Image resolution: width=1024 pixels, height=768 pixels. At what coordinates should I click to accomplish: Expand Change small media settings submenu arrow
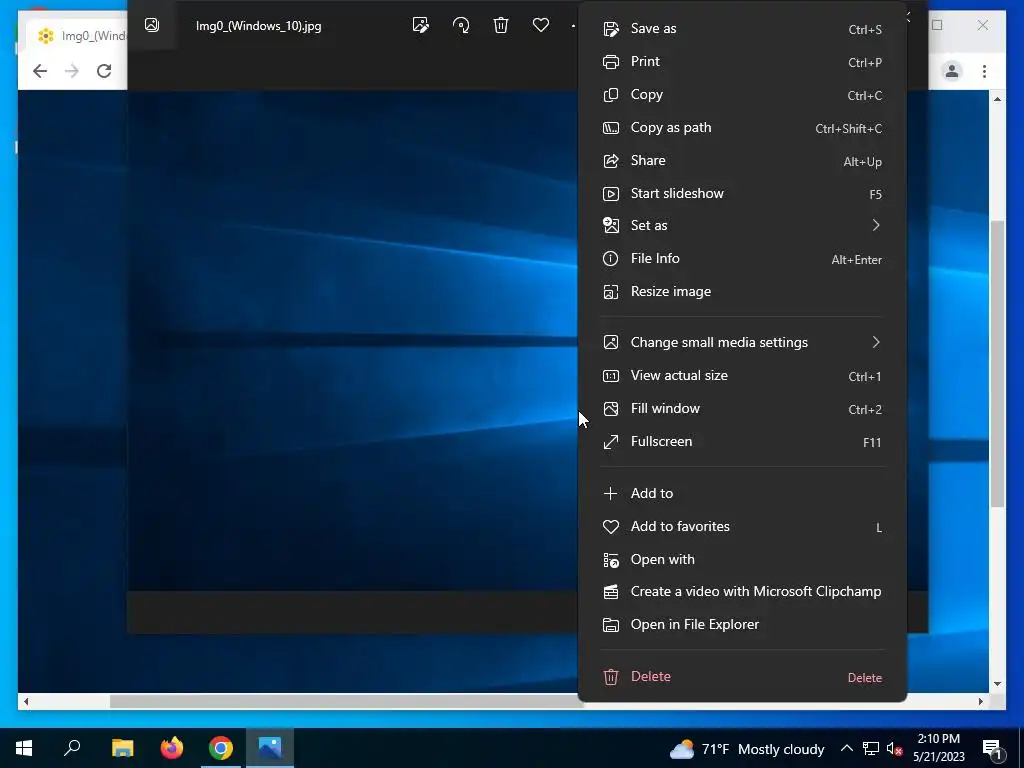tap(876, 342)
